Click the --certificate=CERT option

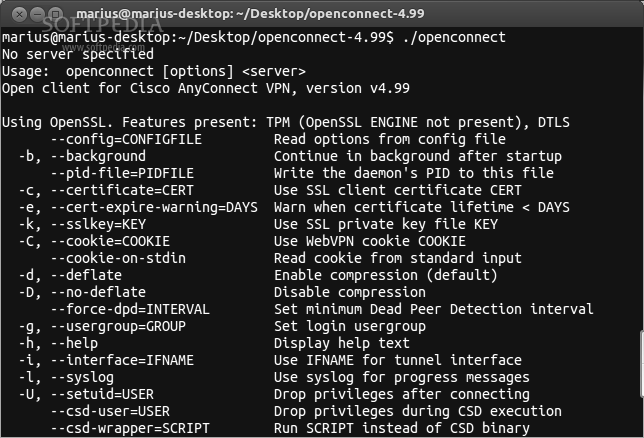point(122,190)
